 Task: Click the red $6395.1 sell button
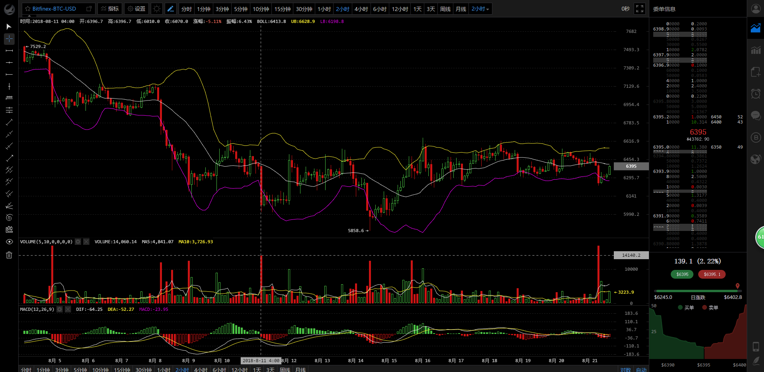(x=711, y=274)
